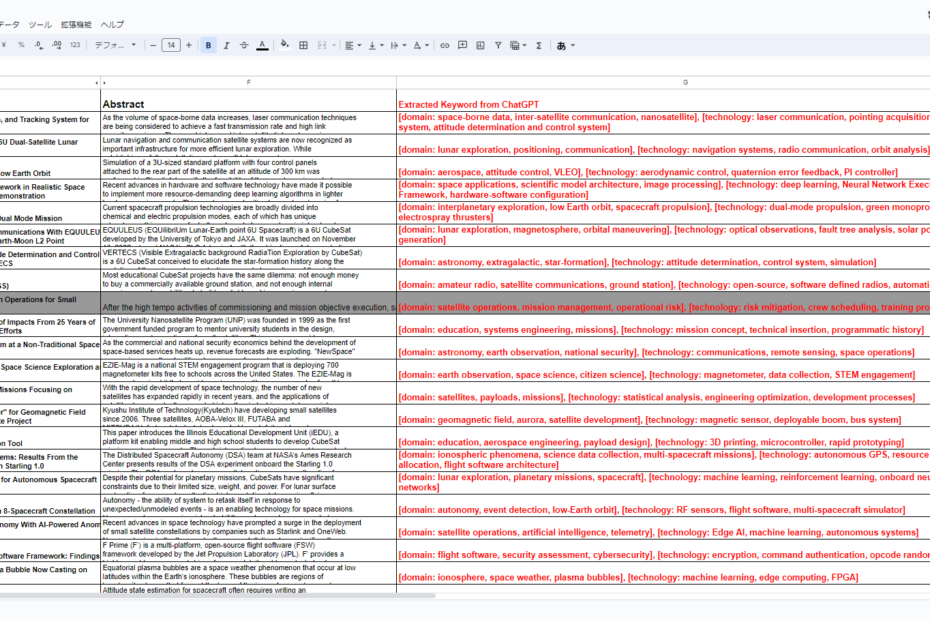Select abstract cell starting 'F Prime (F') is a multi-platform'
The image size is (930, 620).
pos(249,551)
